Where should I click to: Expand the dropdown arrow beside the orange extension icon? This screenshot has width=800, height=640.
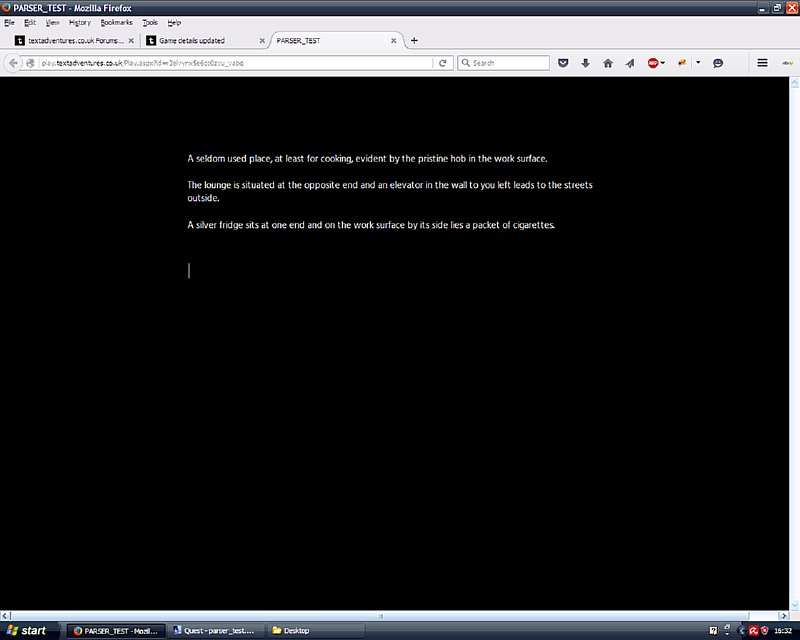point(698,63)
